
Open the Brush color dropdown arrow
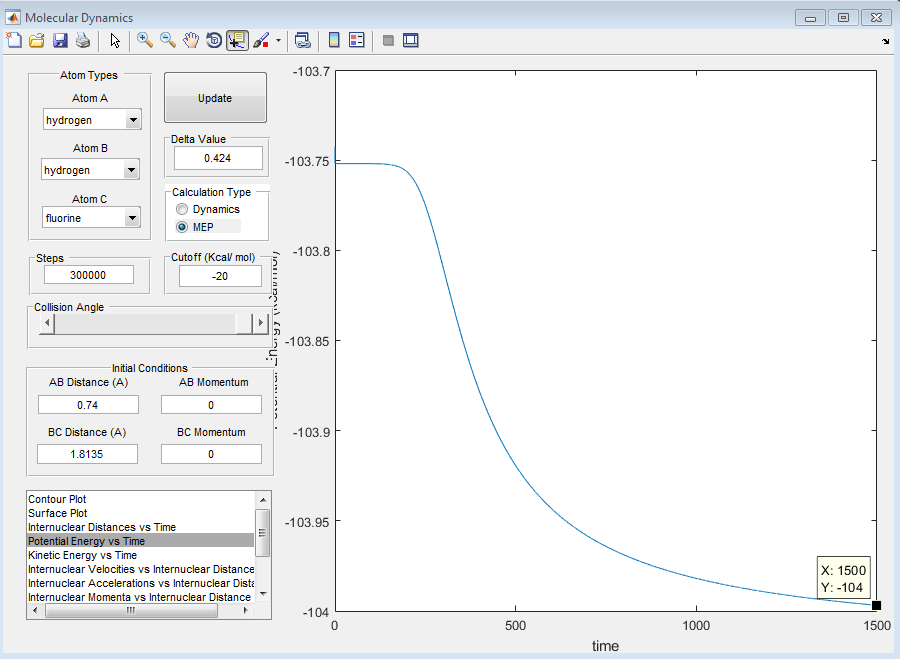(278, 40)
